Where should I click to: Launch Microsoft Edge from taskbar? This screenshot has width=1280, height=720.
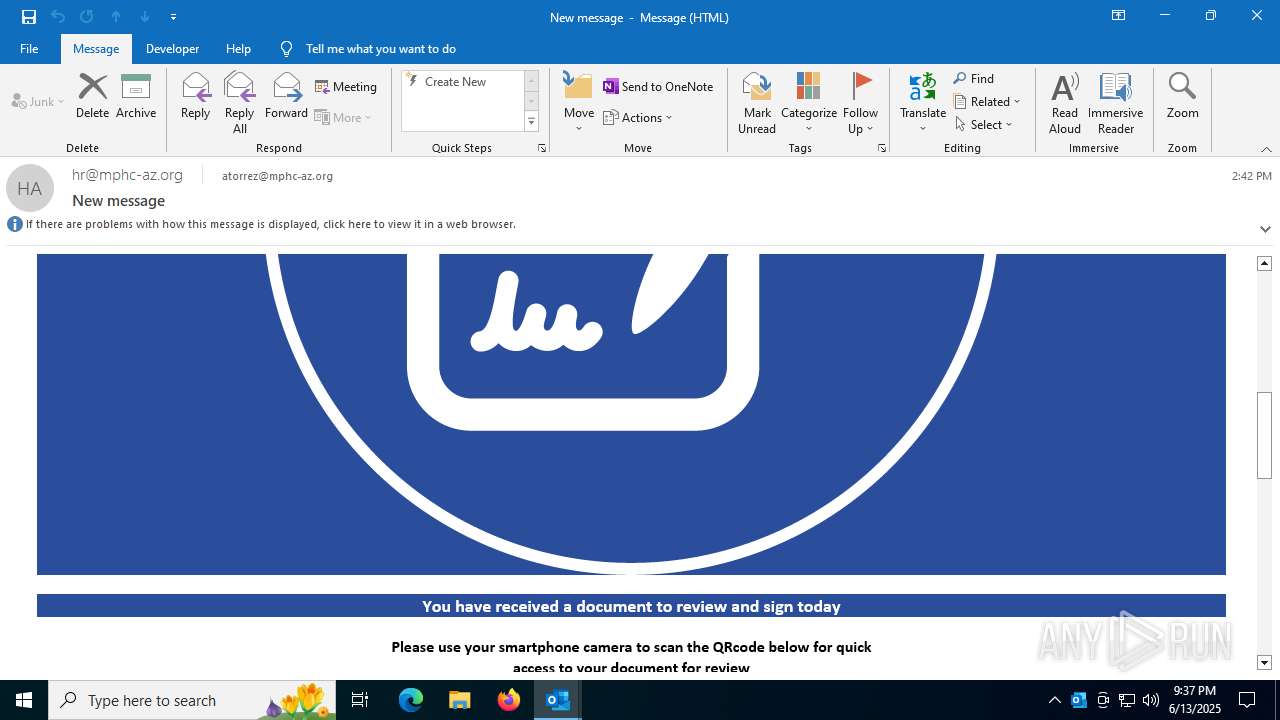[x=411, y=700]
